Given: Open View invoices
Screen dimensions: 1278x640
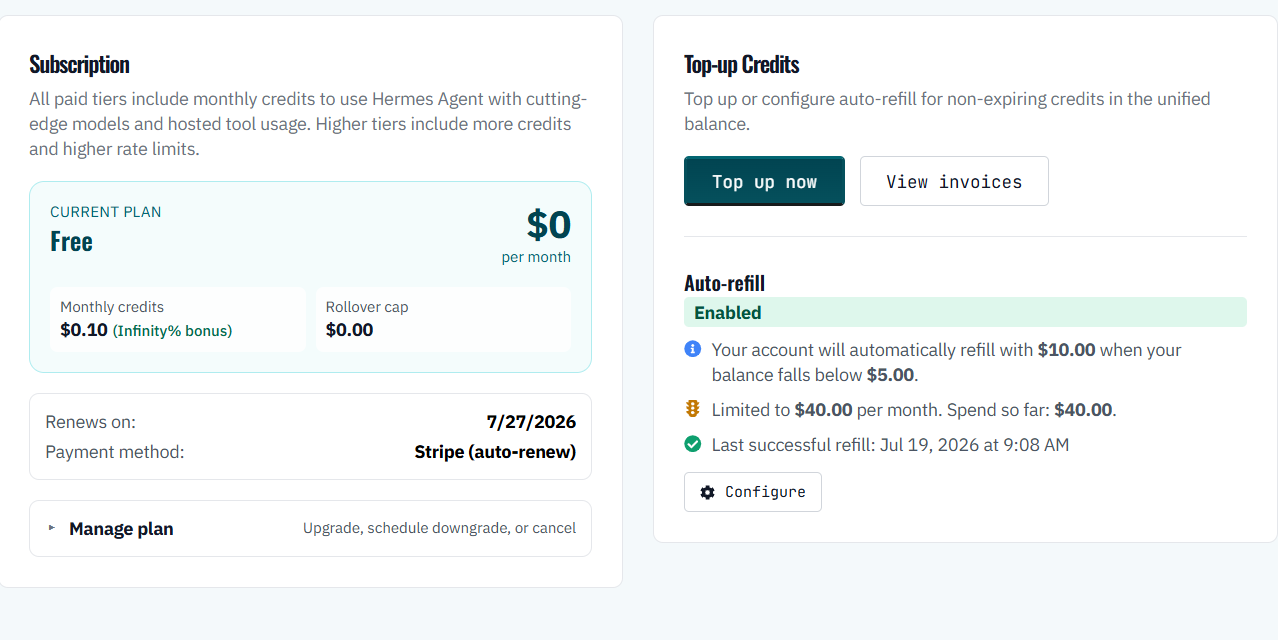Looking at the screenshot, I should [954, 181].
